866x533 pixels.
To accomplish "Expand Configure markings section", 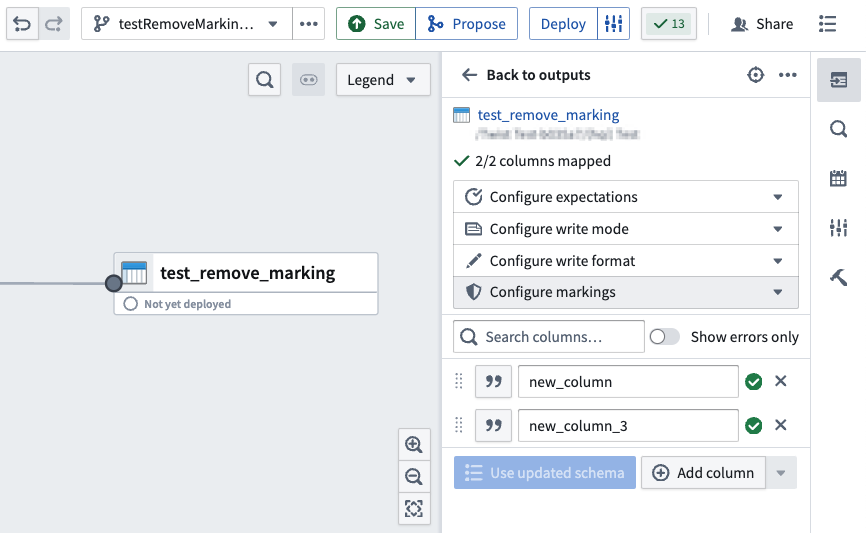I will 626,292.
